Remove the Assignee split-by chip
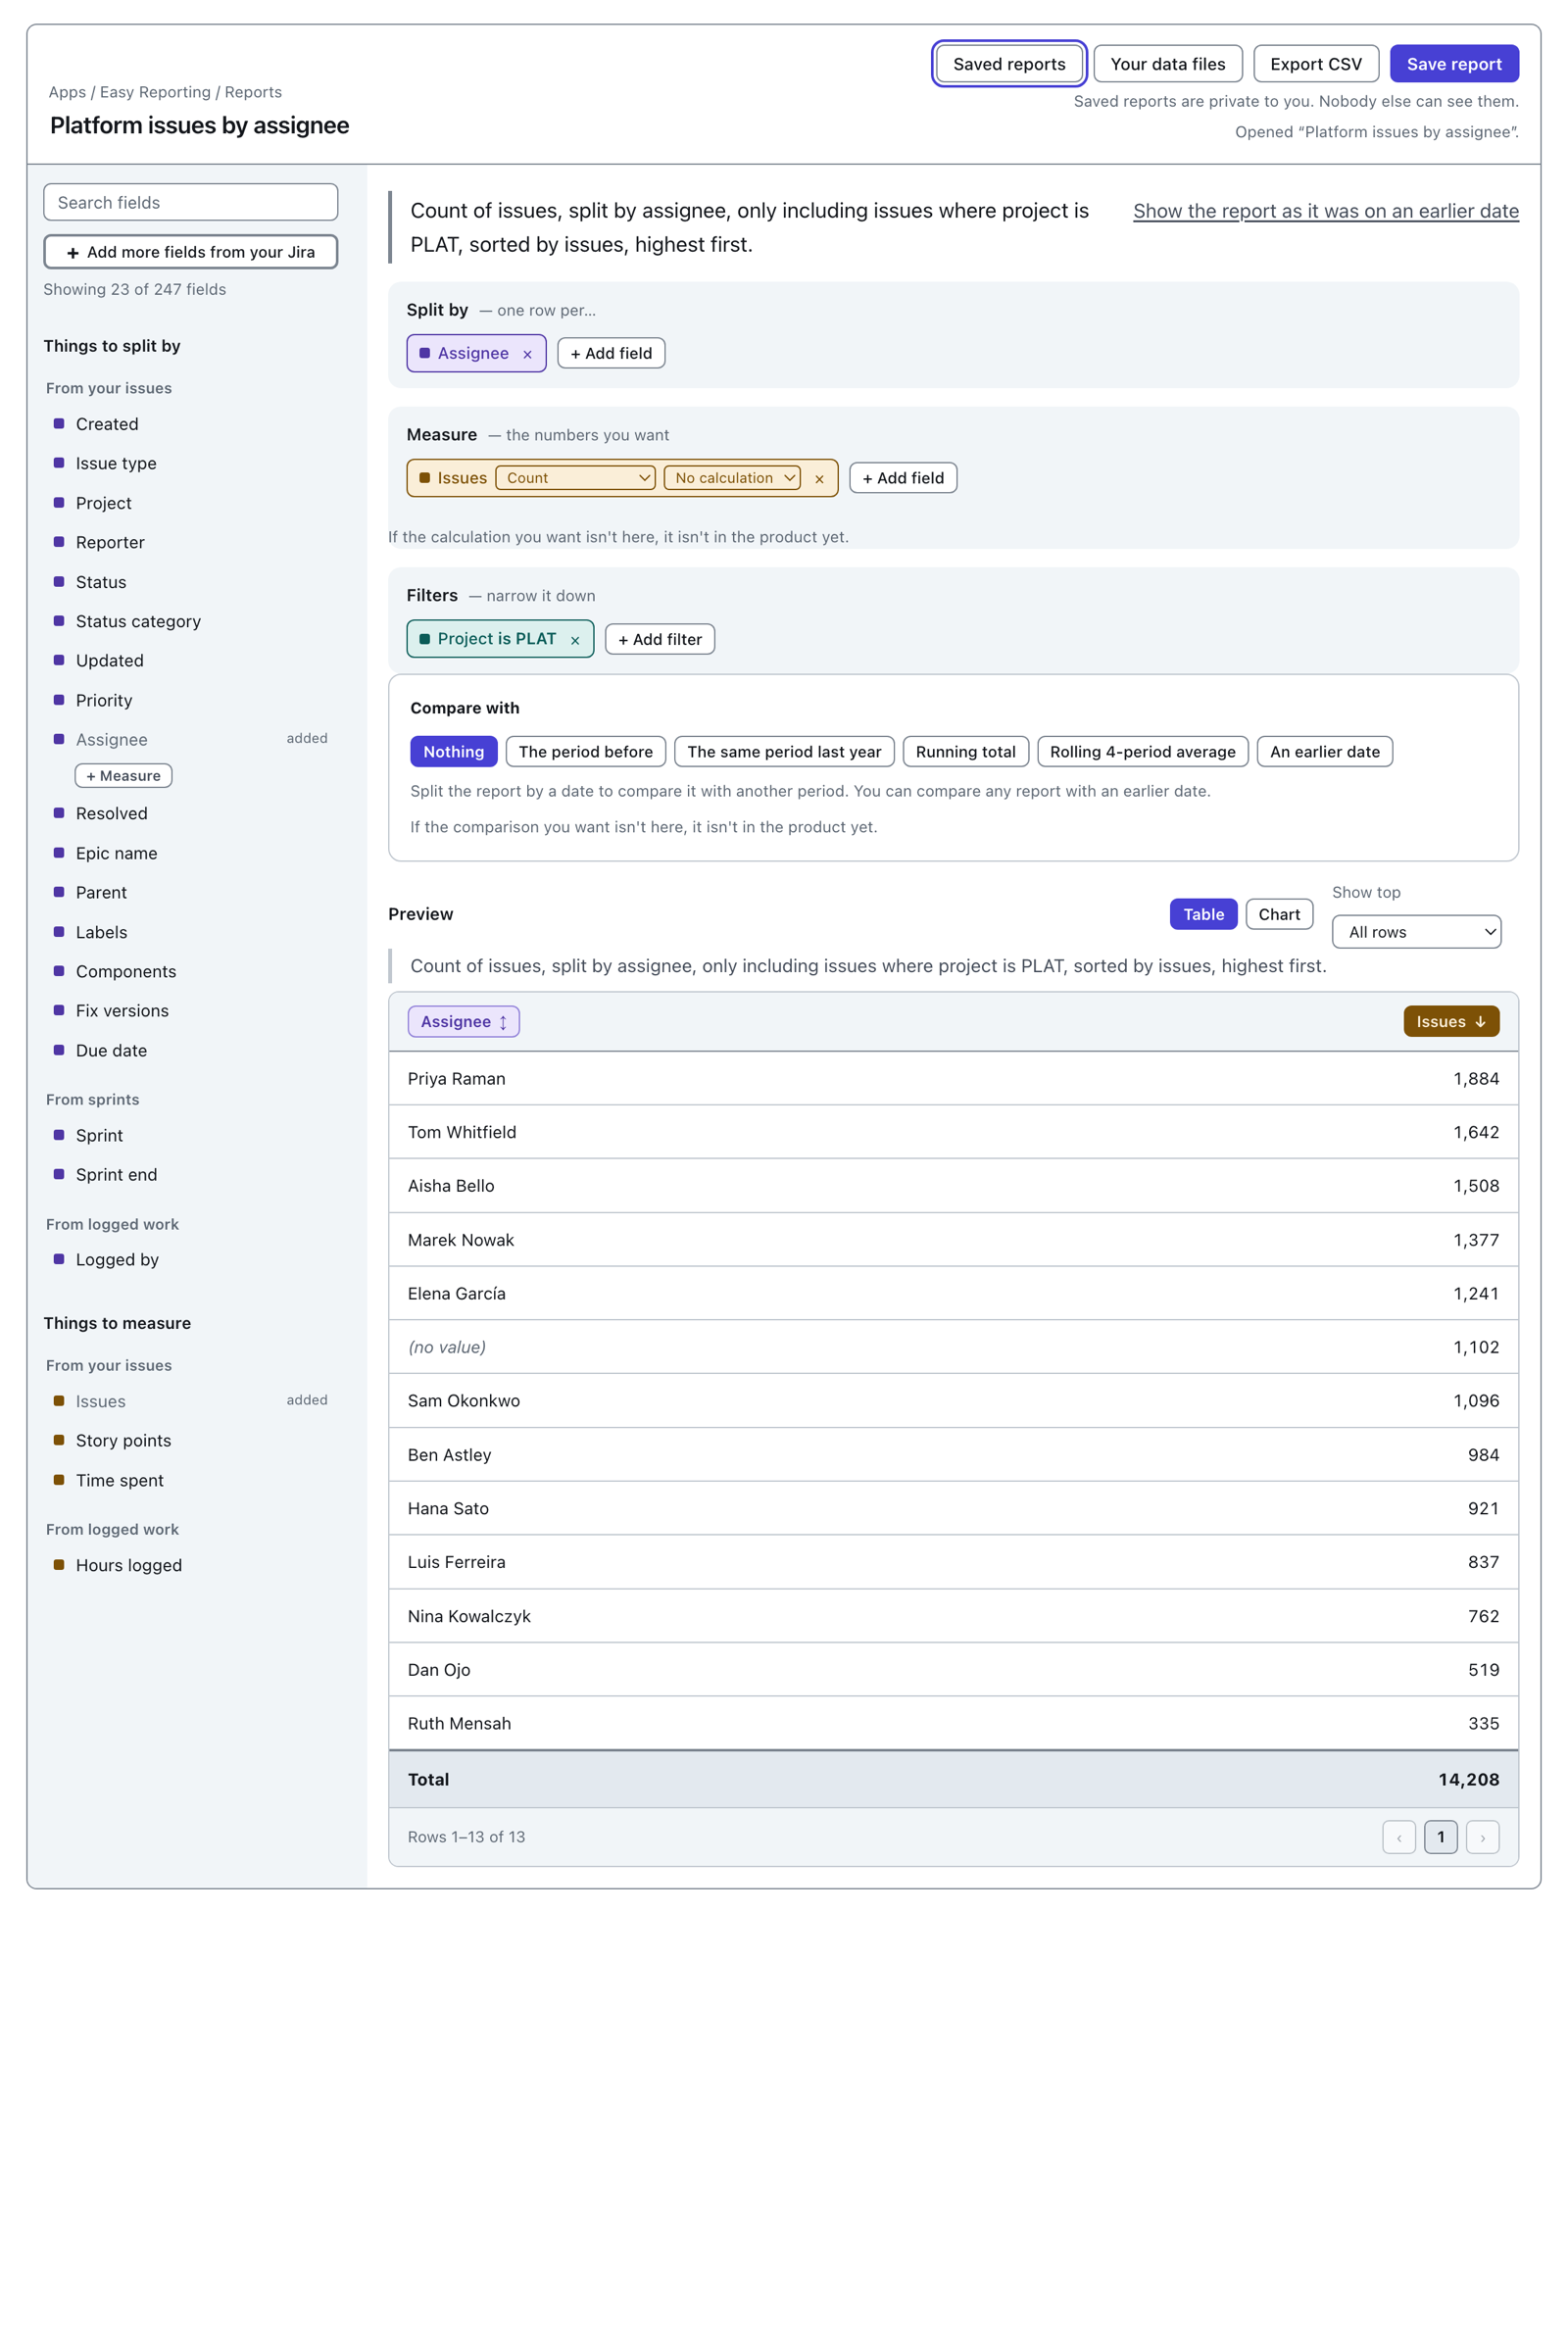 (x=527, y=354)
